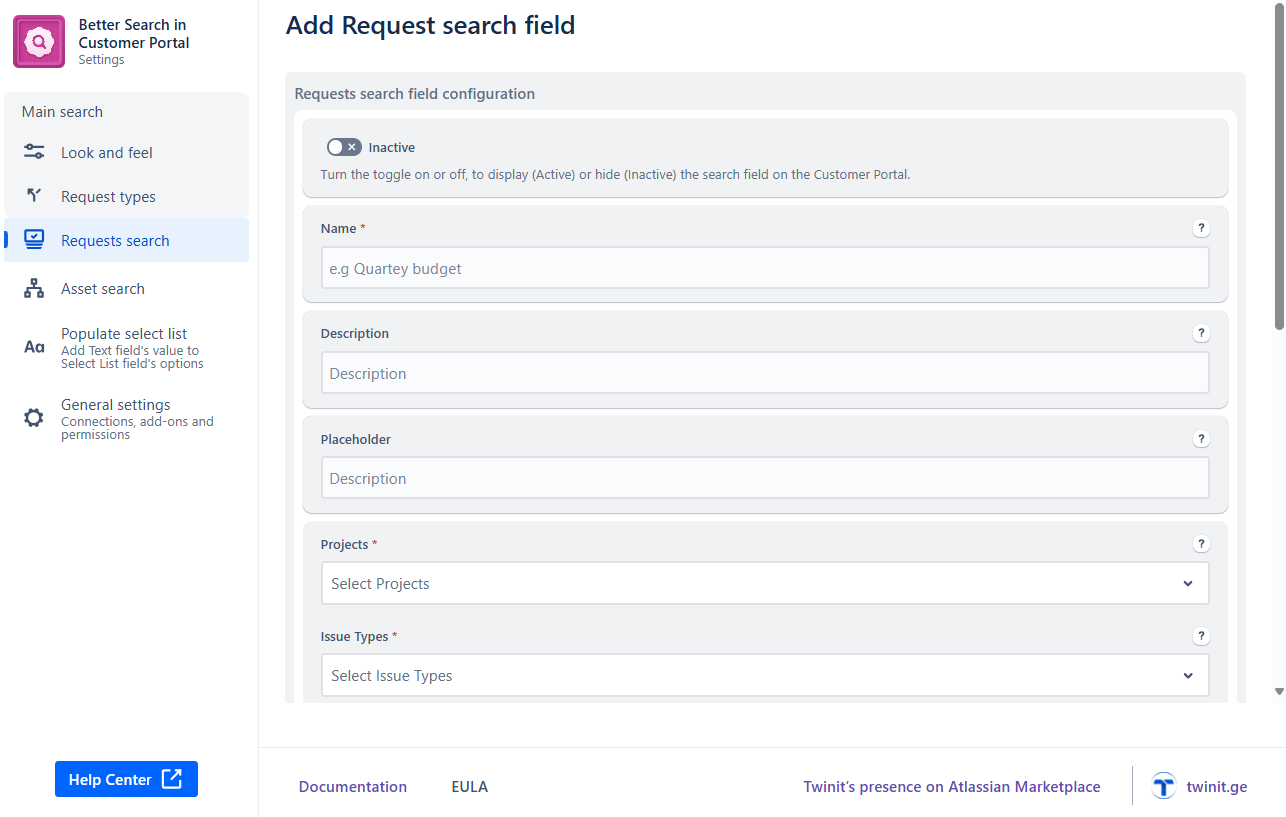1286x817 pixels.
Task: Click the Asset search hierarchy icon
Action: click(34, 288)
